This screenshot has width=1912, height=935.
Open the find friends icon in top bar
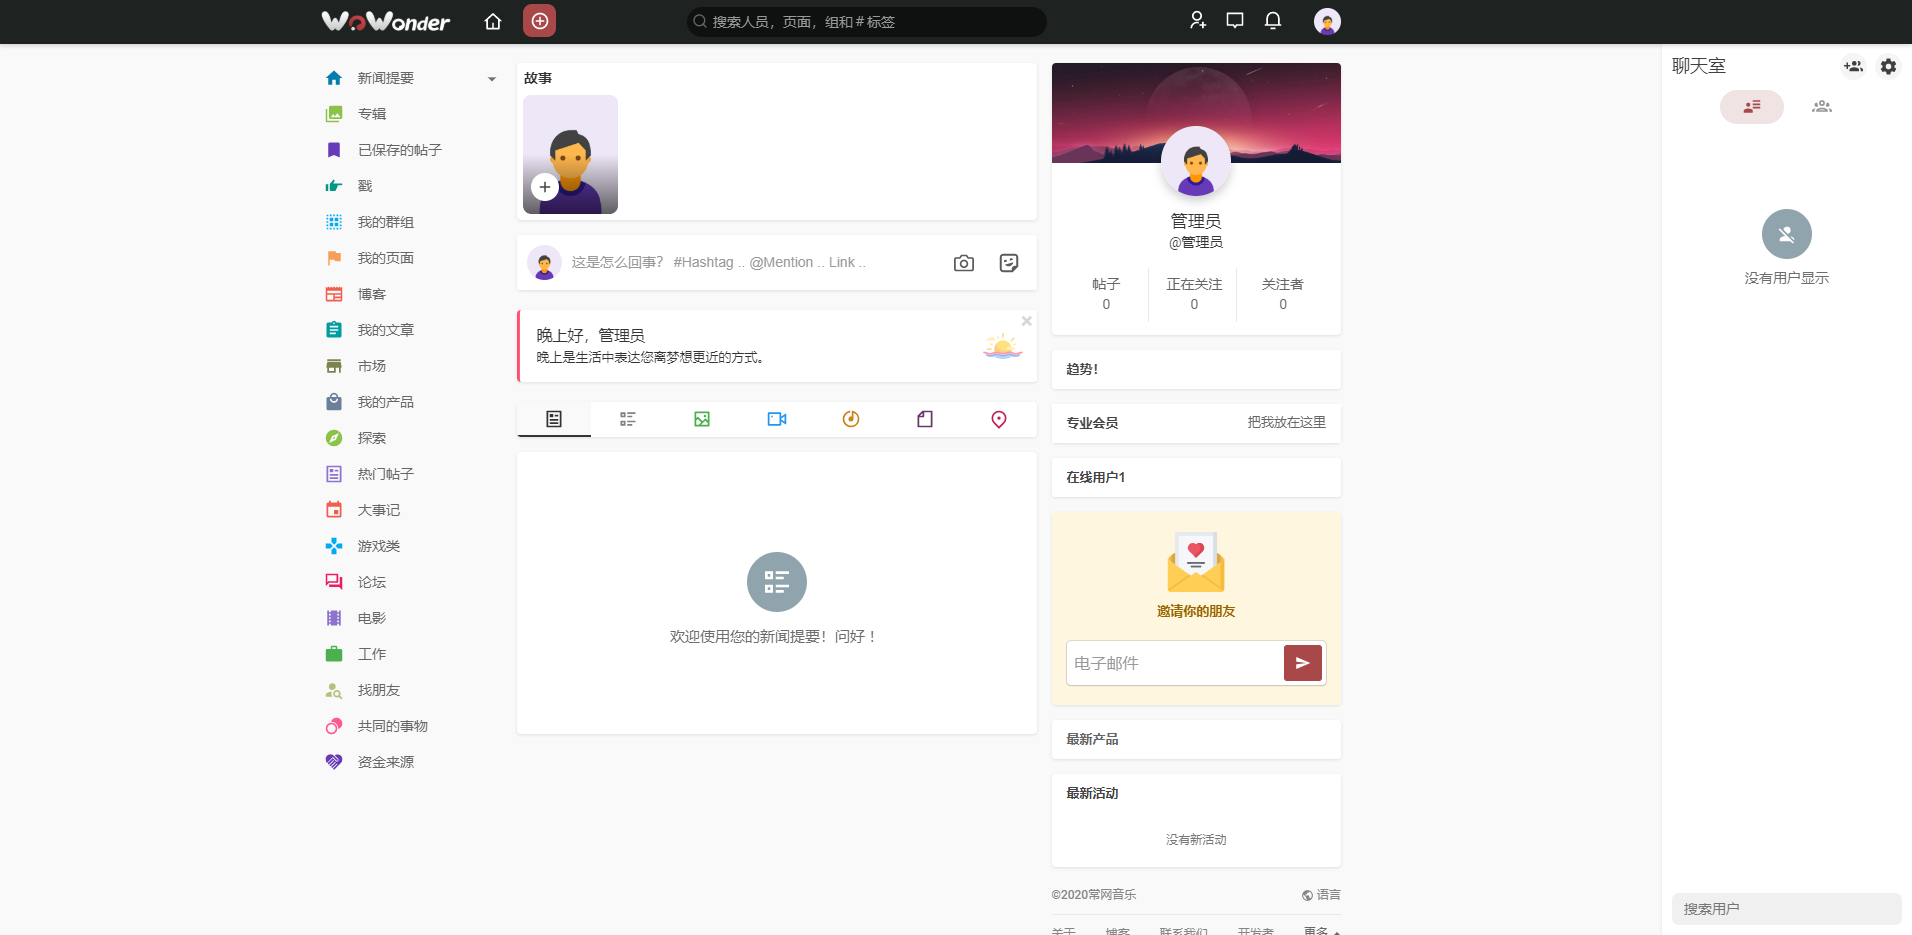coord(1196,20)
